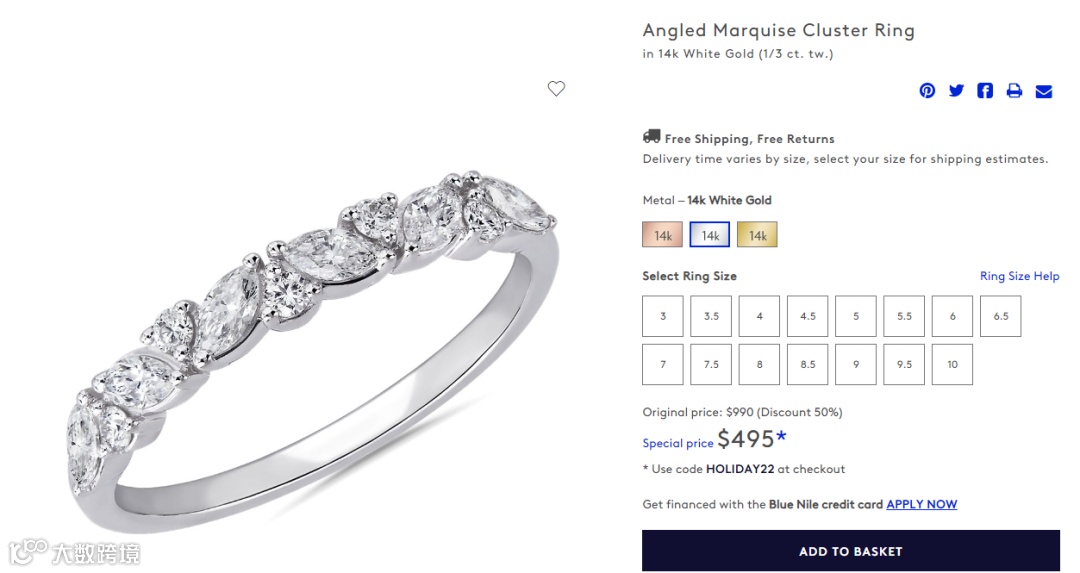
Task: Click APPLY NOW credit card link
Action: (921, 504)
